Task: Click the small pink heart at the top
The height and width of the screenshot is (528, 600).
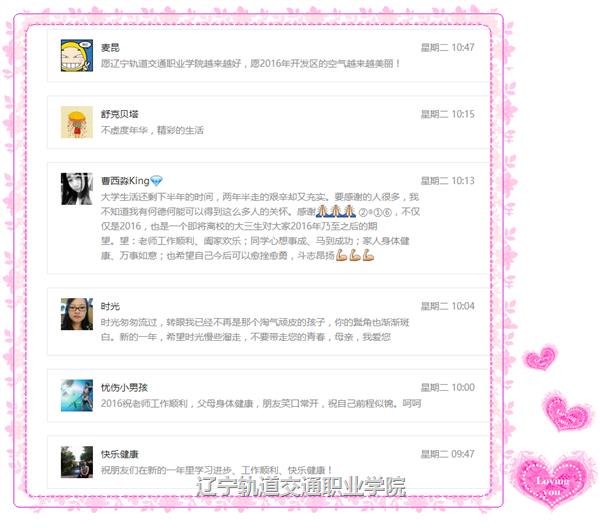Action: click(540, 357)
